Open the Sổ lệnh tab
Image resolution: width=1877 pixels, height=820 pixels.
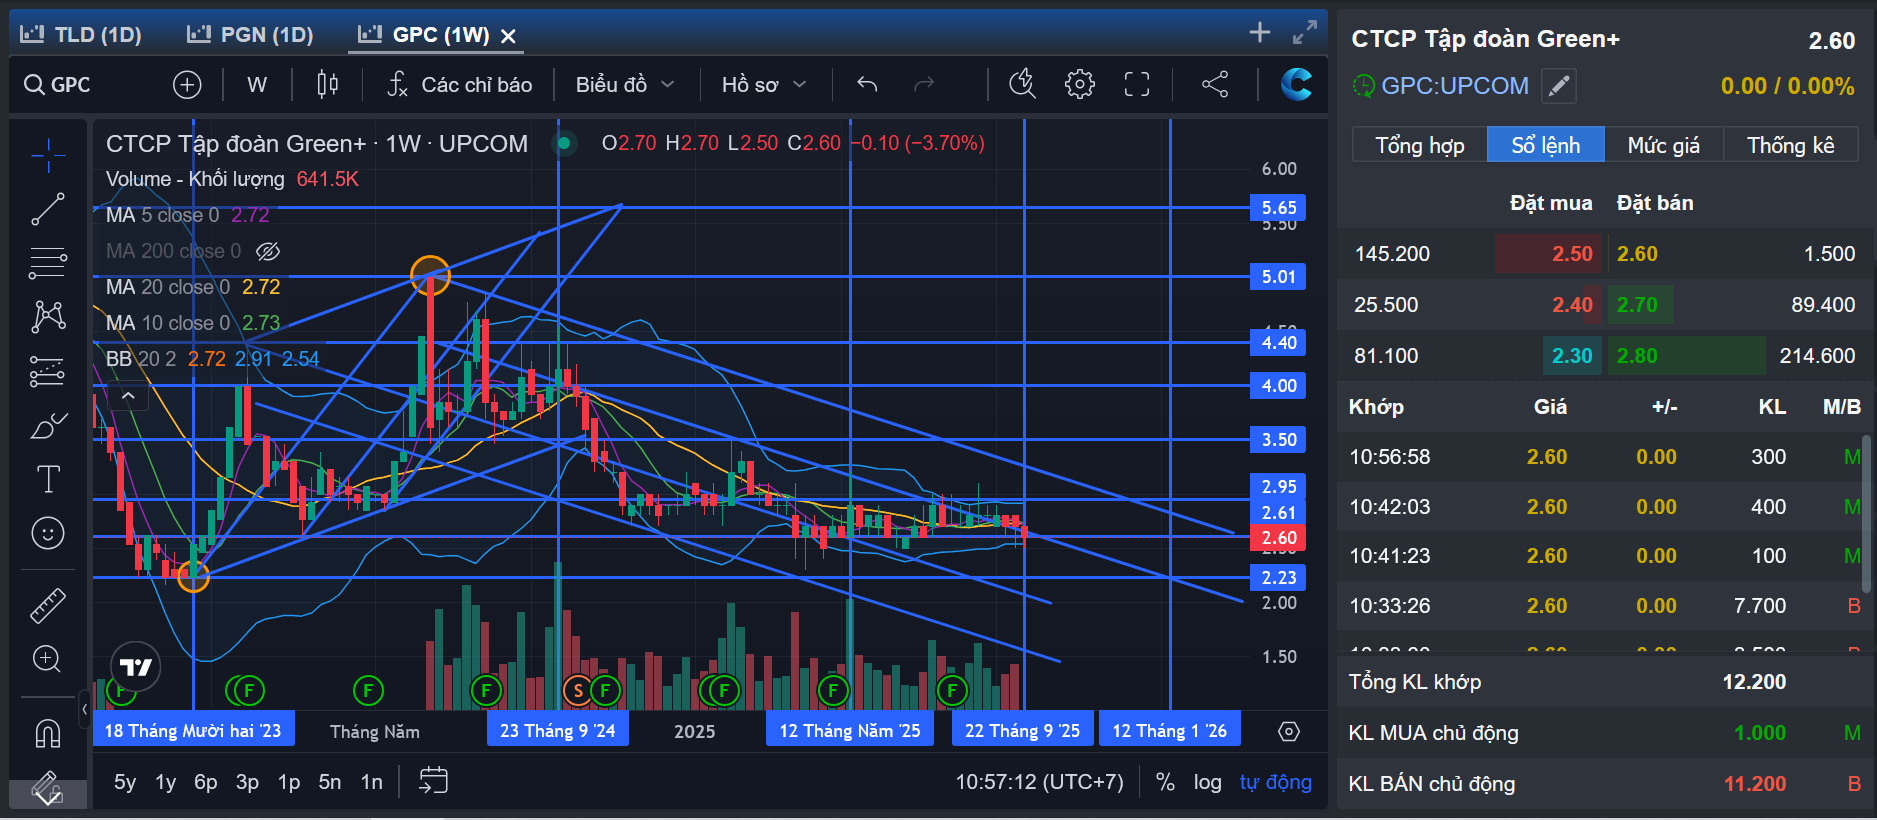1545,145
